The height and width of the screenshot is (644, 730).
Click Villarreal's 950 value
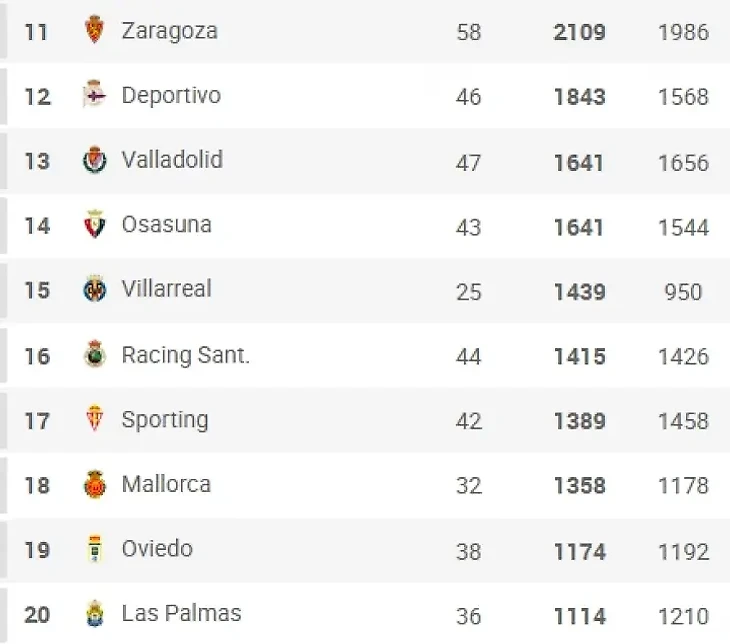coord(683,292)
